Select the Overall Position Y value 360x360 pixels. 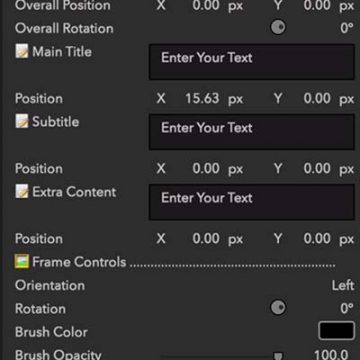[x=317, y=6]
